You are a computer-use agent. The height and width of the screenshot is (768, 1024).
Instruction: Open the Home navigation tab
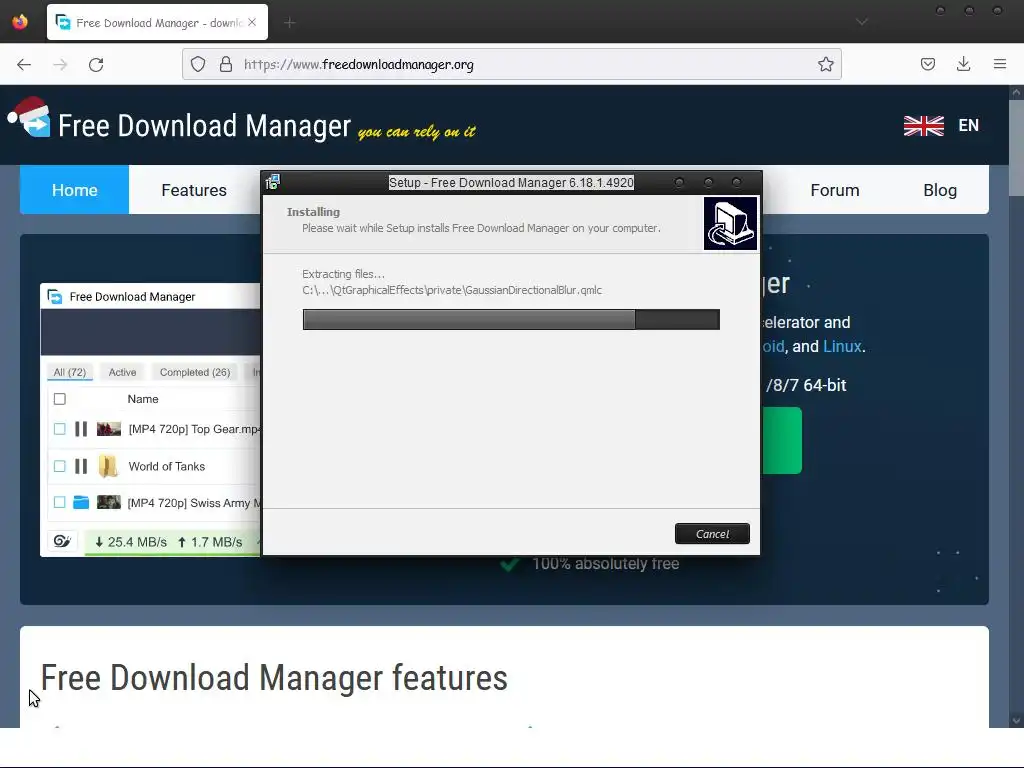coord(74,189)
